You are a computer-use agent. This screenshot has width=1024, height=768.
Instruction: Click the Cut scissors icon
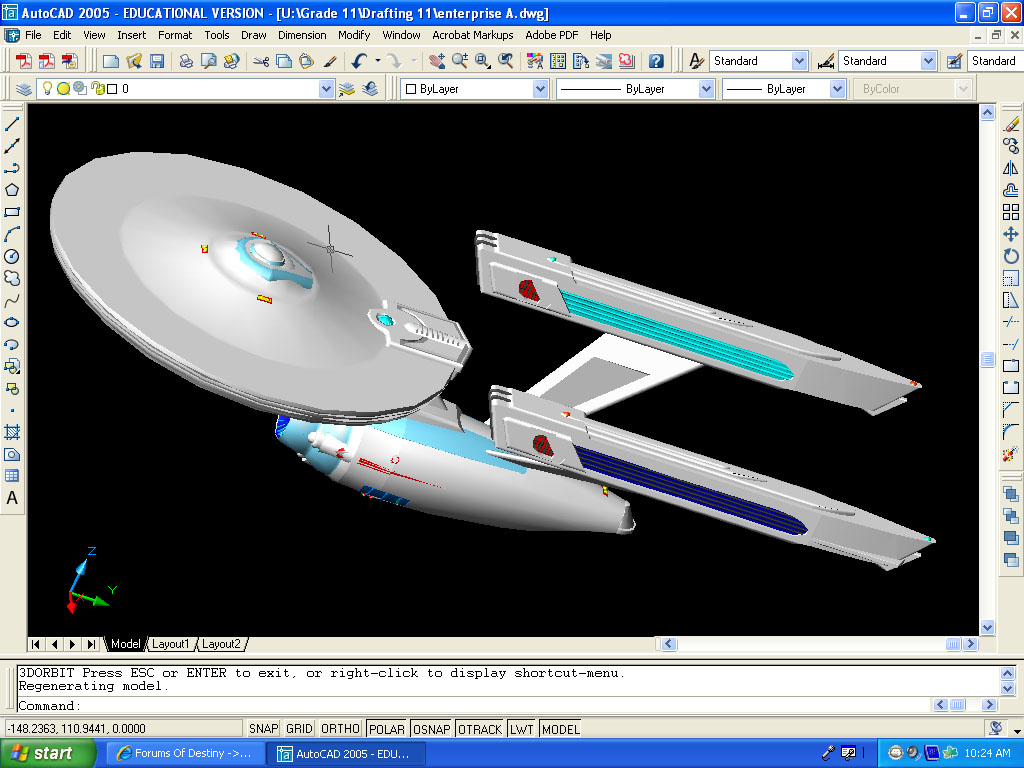[x=261, y=61]
